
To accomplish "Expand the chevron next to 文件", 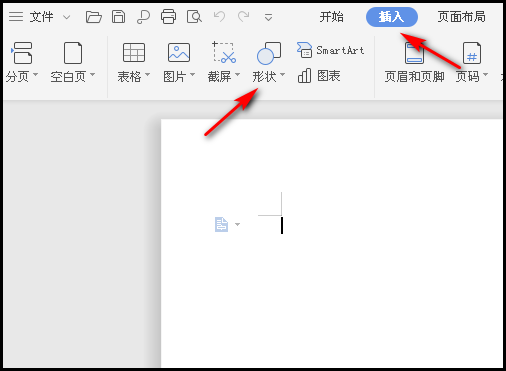I will [67, 17].
